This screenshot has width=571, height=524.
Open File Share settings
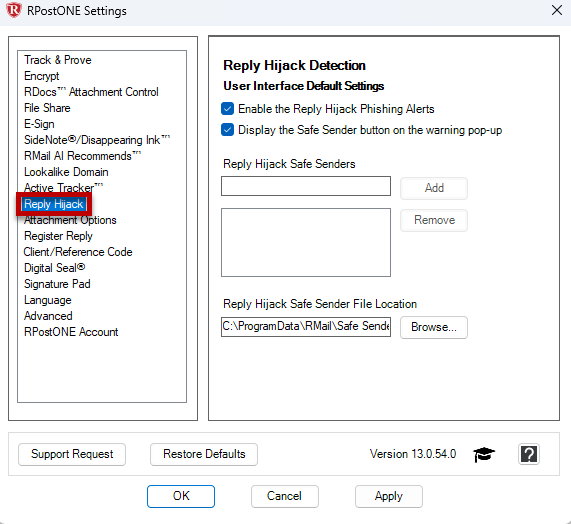coord(47,108)
